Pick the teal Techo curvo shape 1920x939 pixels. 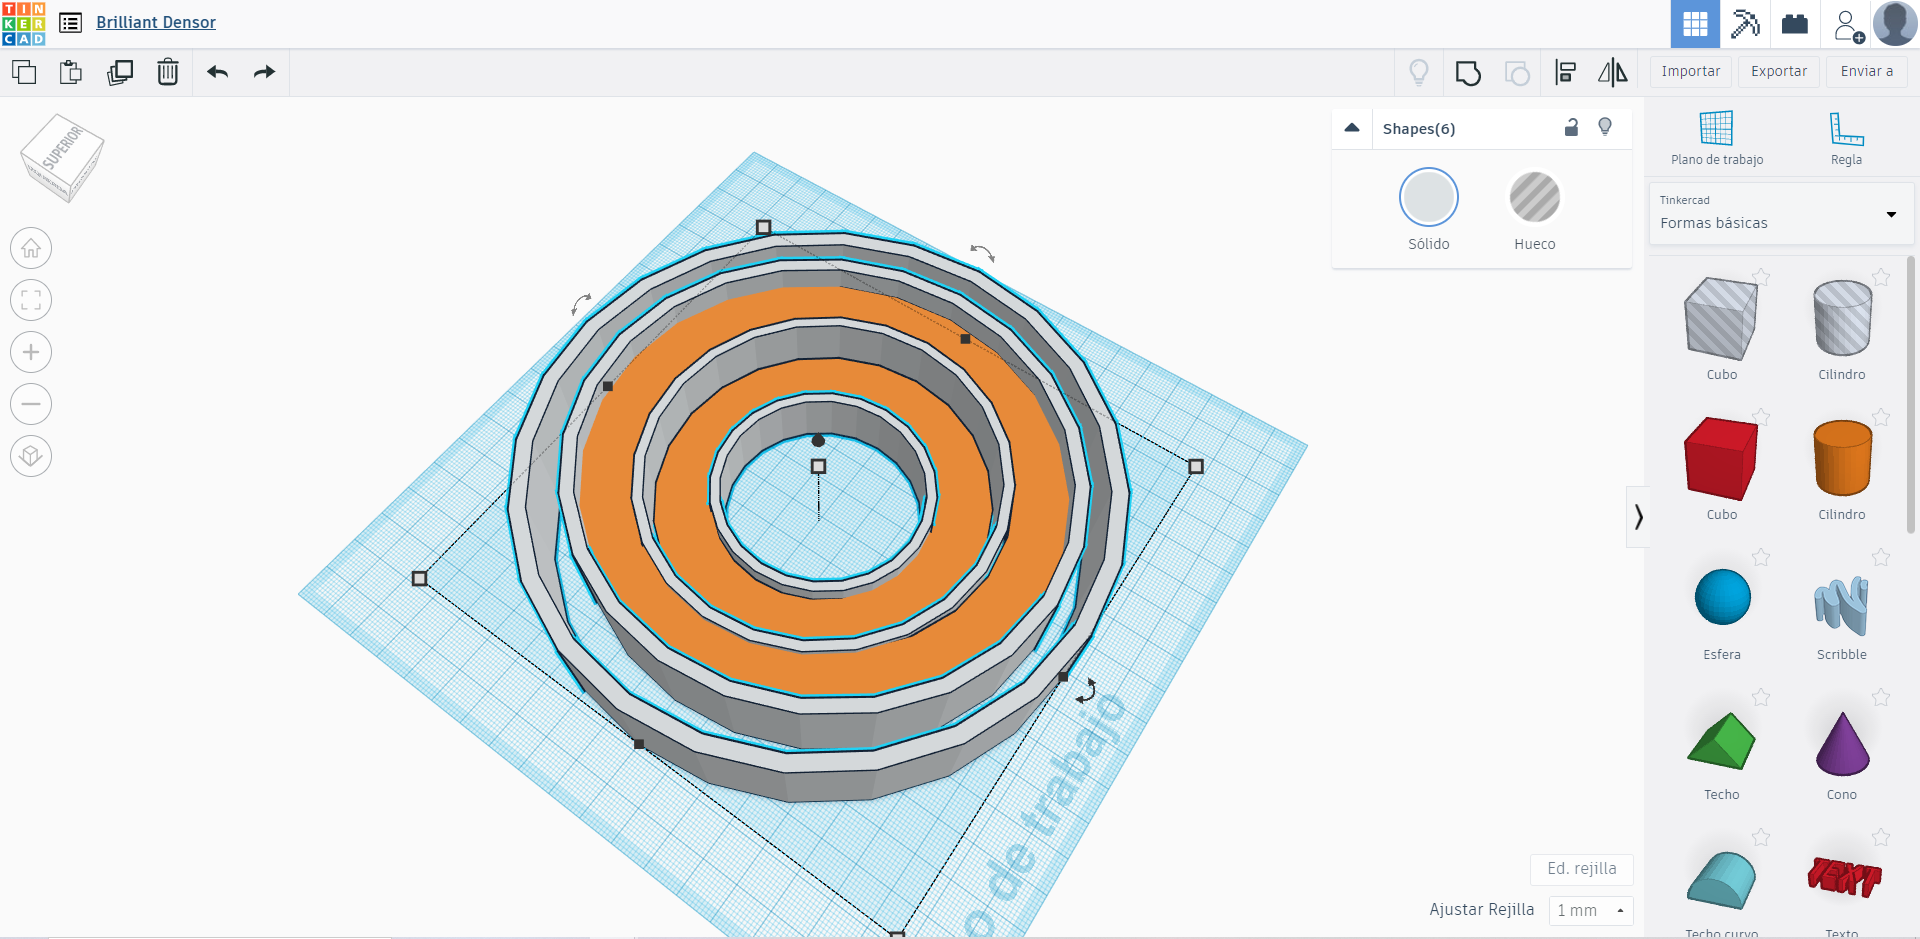1721,880
